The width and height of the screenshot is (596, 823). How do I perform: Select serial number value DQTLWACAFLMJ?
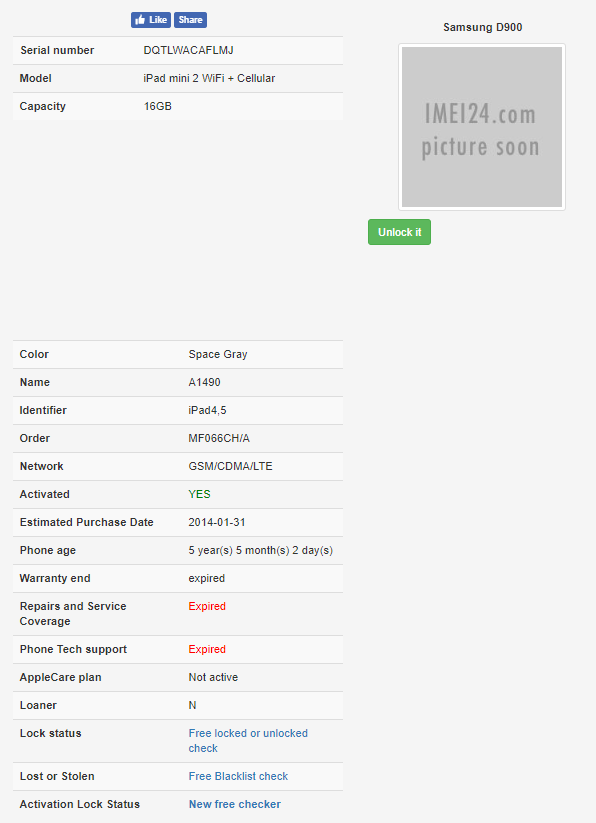(x=188, y=50)
